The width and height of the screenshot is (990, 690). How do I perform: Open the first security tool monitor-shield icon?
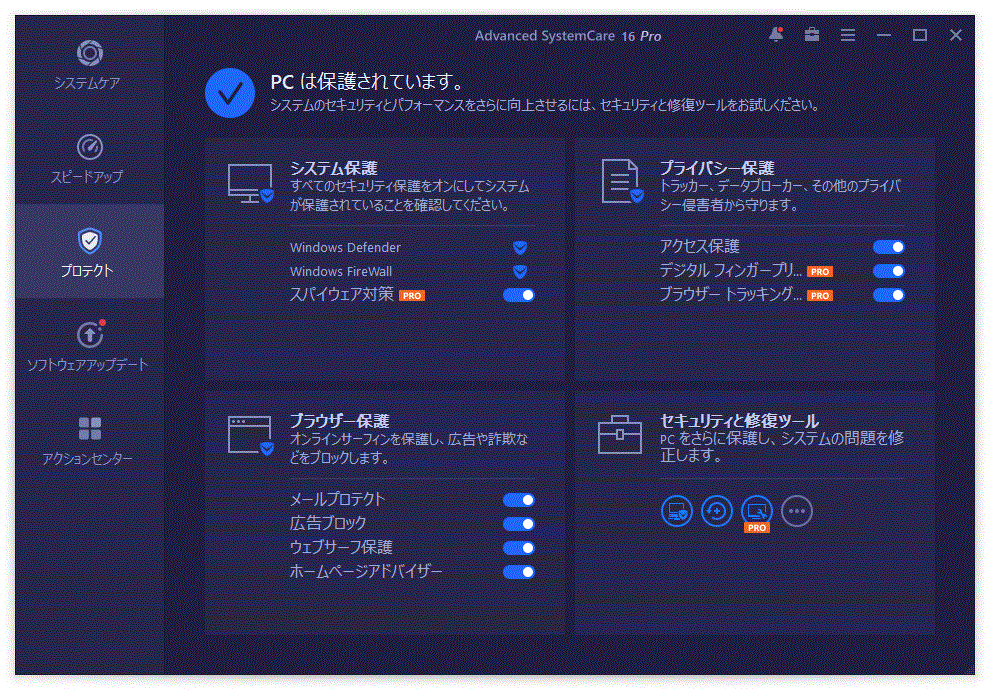tap(677, 511)
